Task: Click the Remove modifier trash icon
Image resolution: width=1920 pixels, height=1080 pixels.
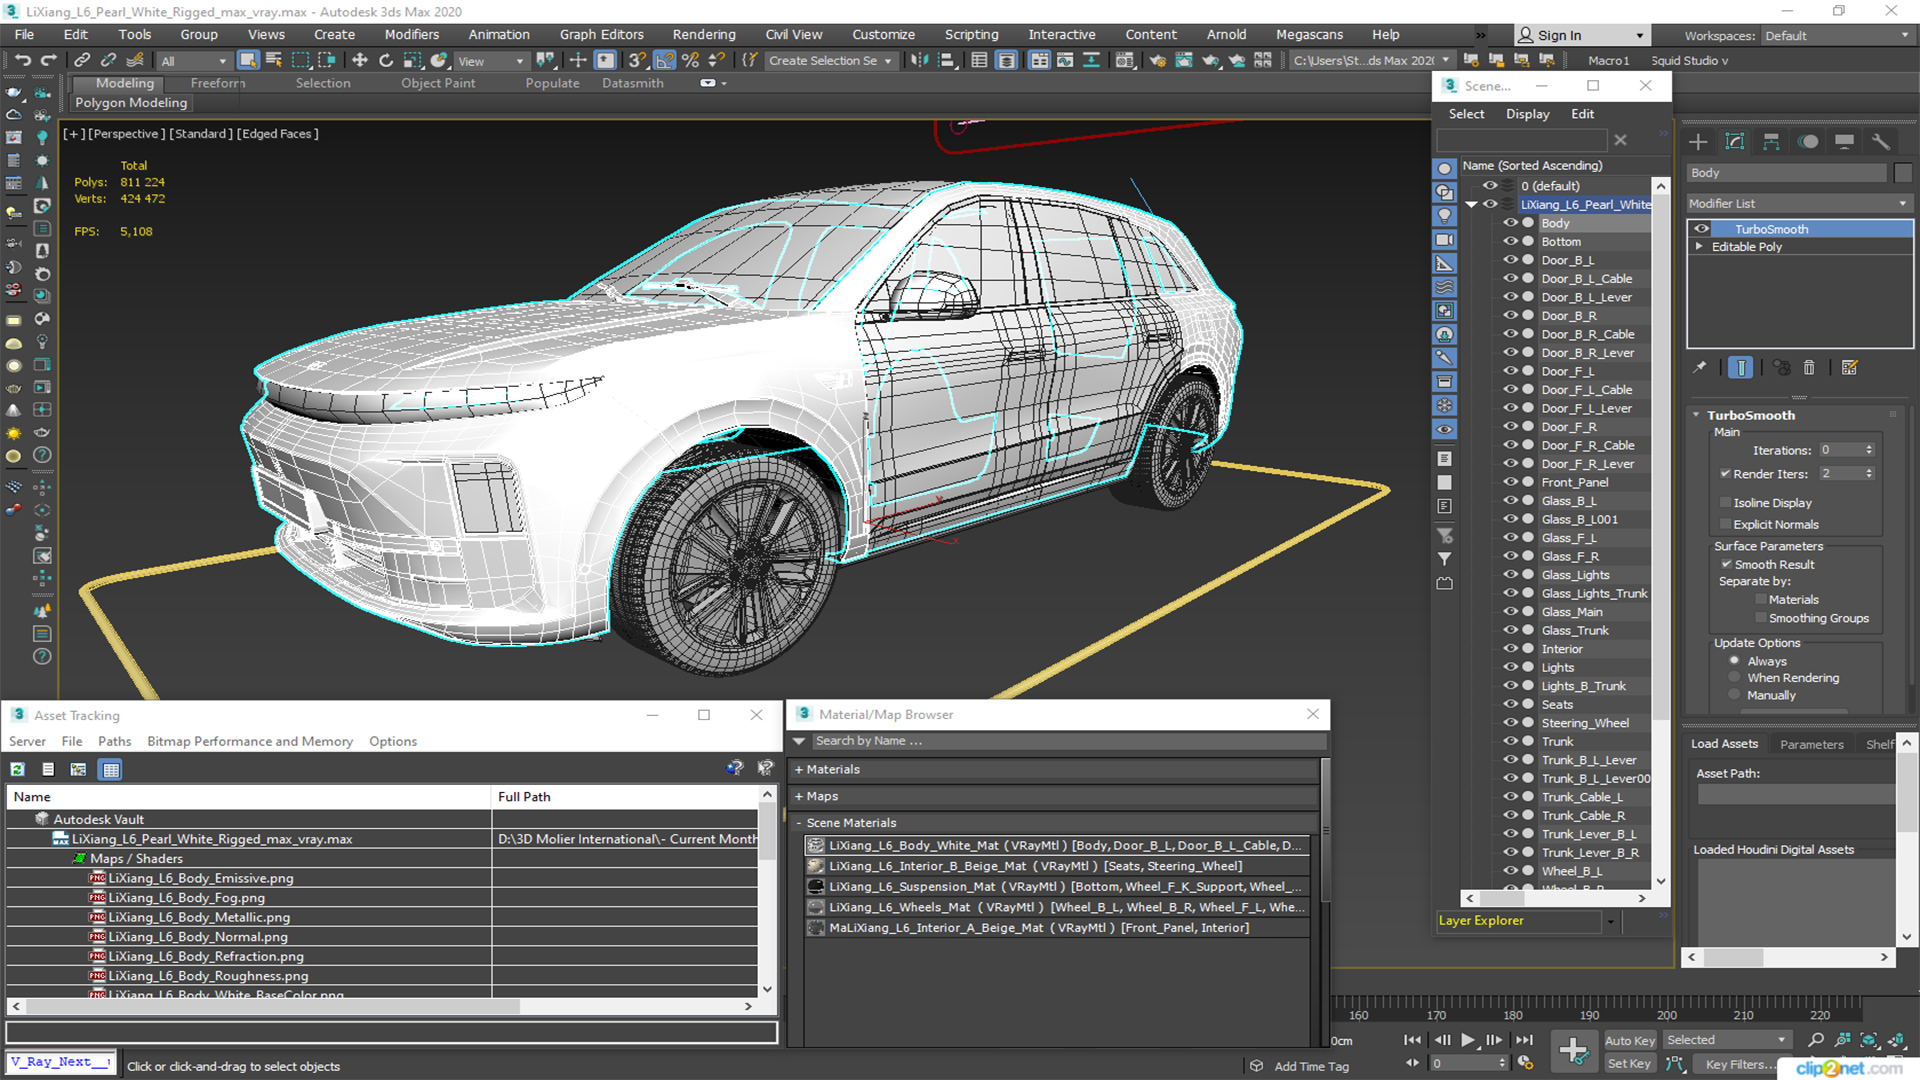Action: 1809,367
